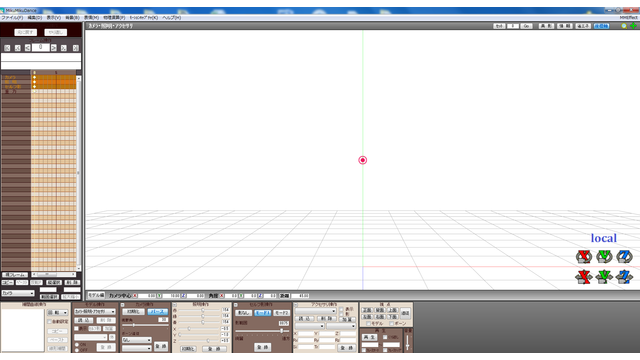Toggle the bone-follow checkbox in the view panel
Screen dimensions: 640x360
click(x=391, y=324)
